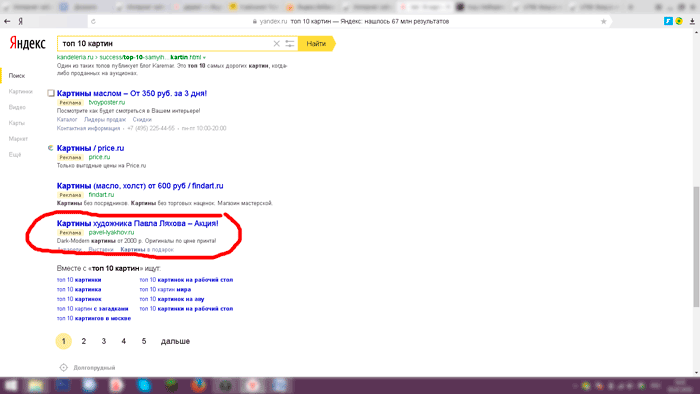Click the lock icon beside yandex.ru

[254, 21]
